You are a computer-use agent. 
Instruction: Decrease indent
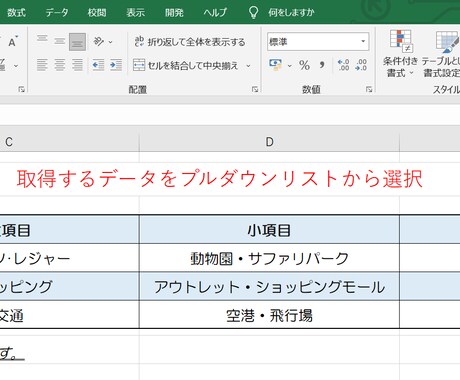click(x=98, y=65)
